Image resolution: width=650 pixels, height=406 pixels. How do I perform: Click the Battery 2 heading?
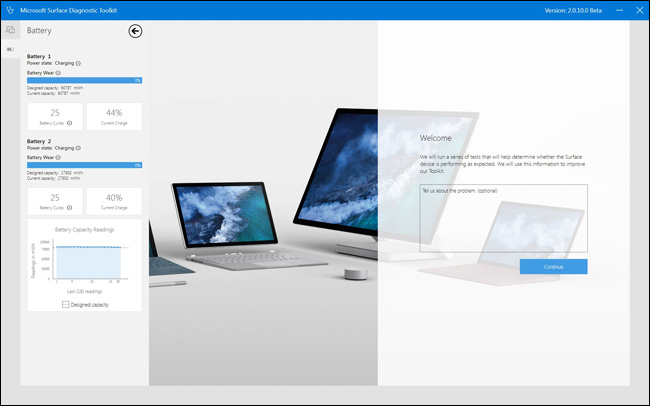39,141
